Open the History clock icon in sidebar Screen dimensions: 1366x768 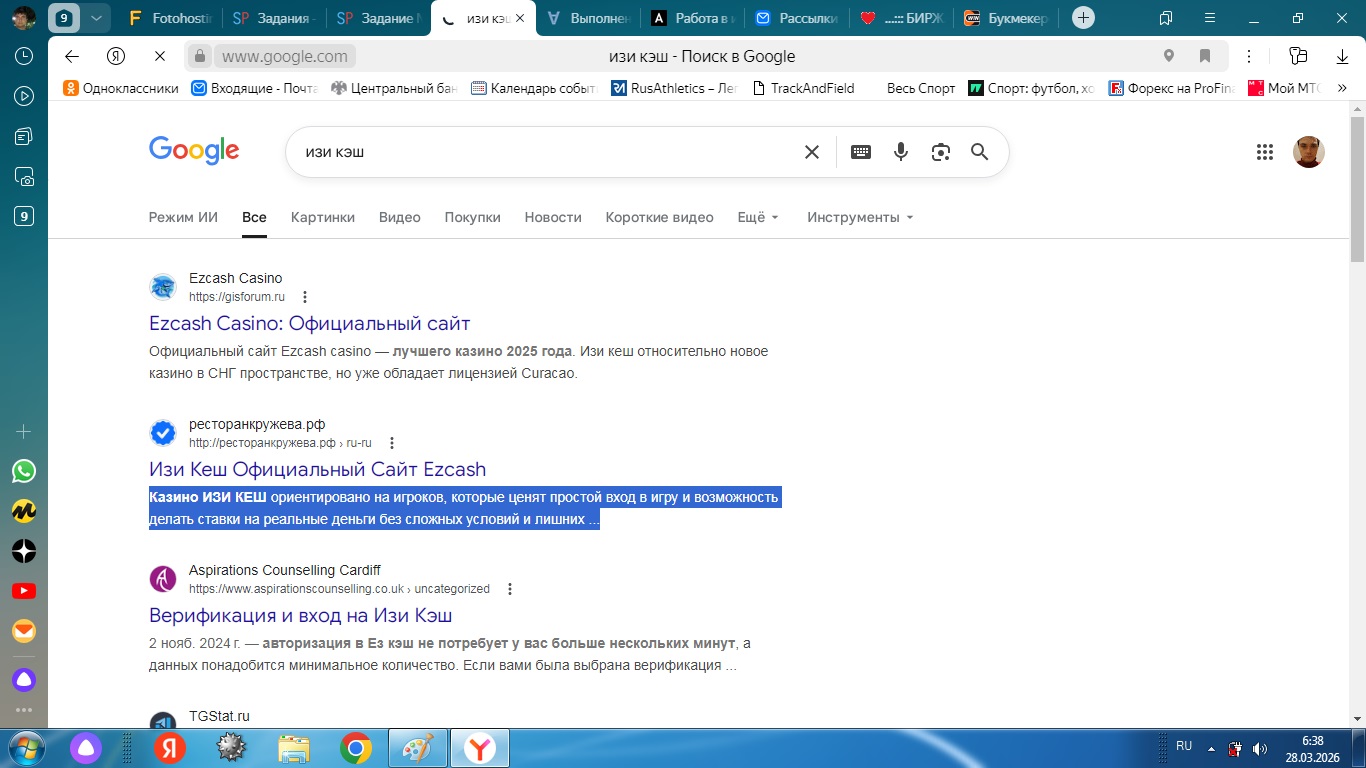(24, 56)
